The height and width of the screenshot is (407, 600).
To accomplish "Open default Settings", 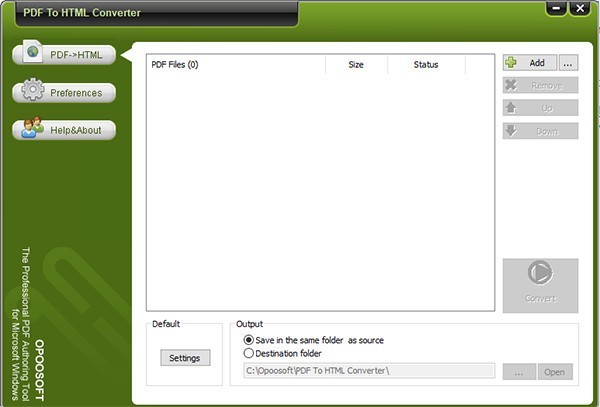I will point(185,358).
